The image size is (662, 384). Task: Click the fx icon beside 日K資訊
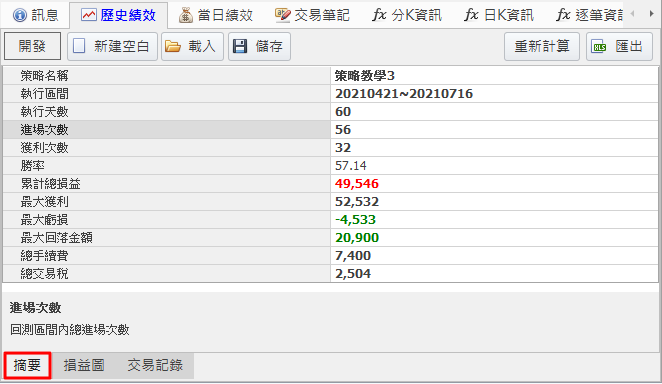tap(471, 15)
